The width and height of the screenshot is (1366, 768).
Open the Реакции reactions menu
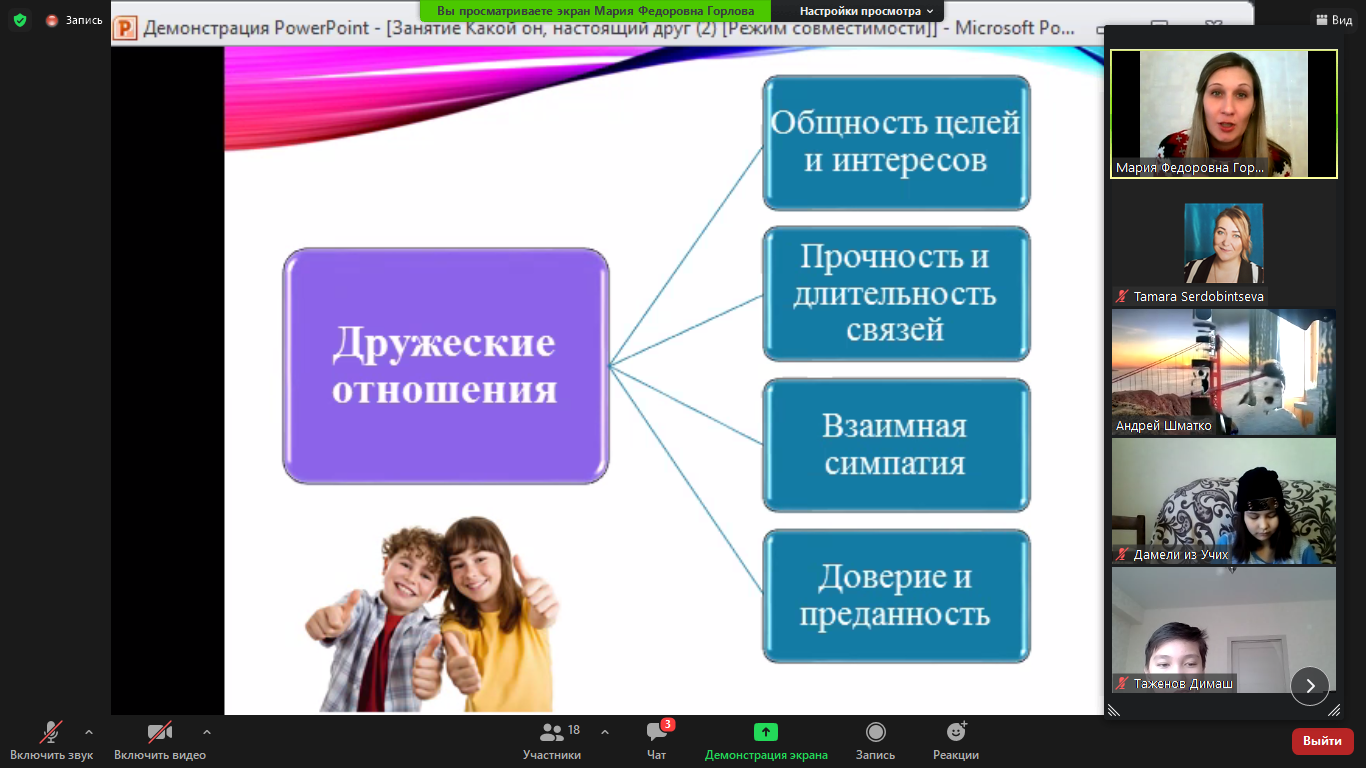(x=956, y=741)
